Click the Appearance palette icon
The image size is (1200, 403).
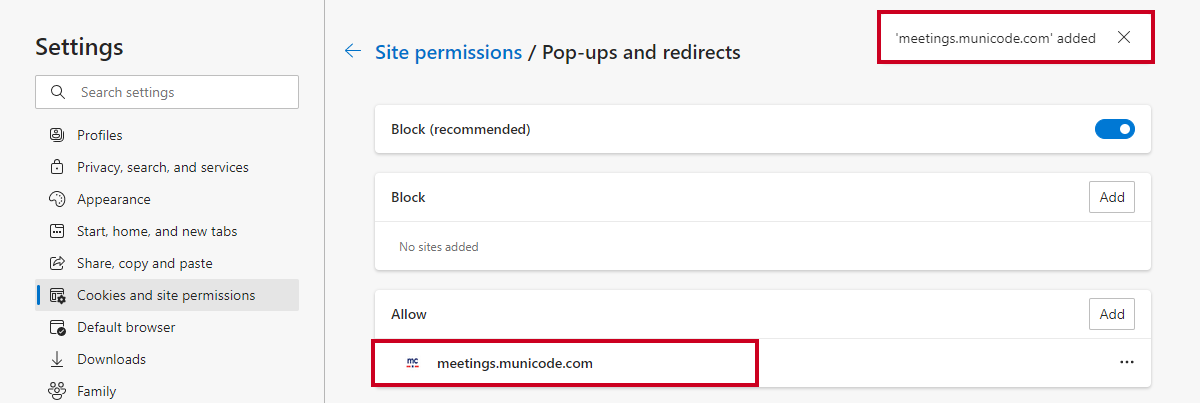click(57, 199)
